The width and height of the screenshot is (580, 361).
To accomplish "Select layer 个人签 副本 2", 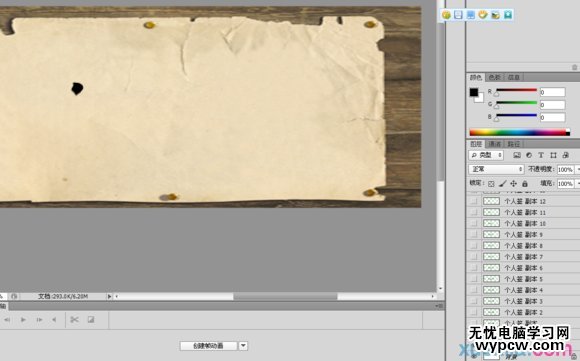I will [523, 312].
